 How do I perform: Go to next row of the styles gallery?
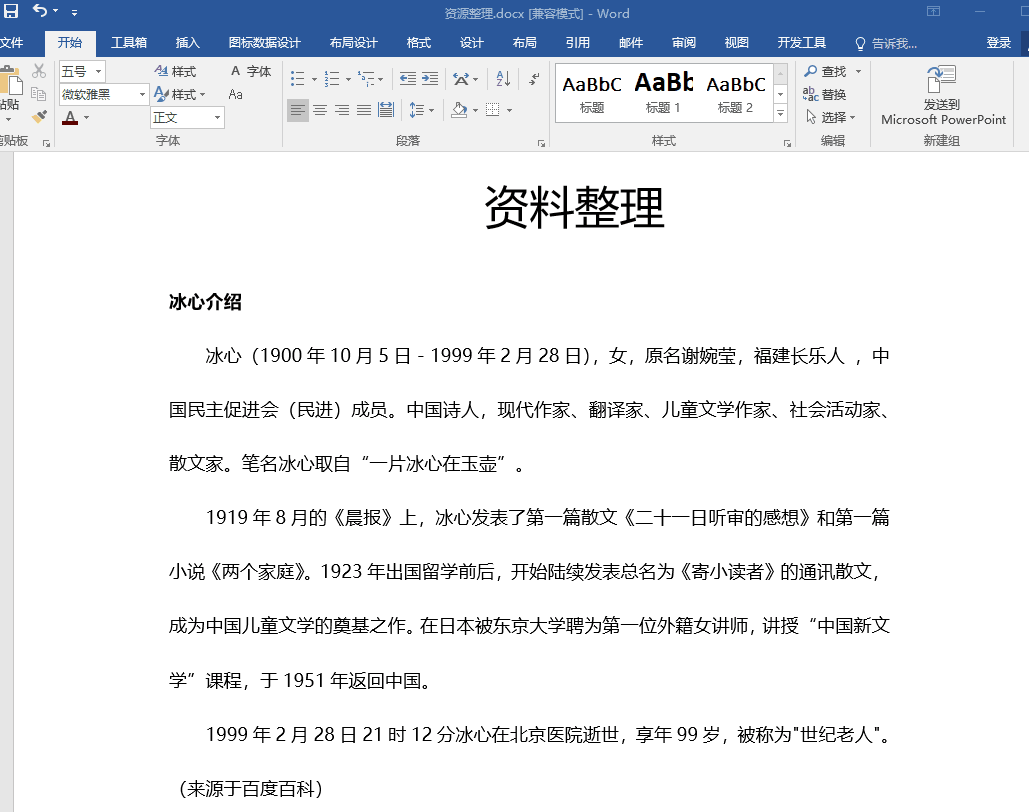(780, 94)
